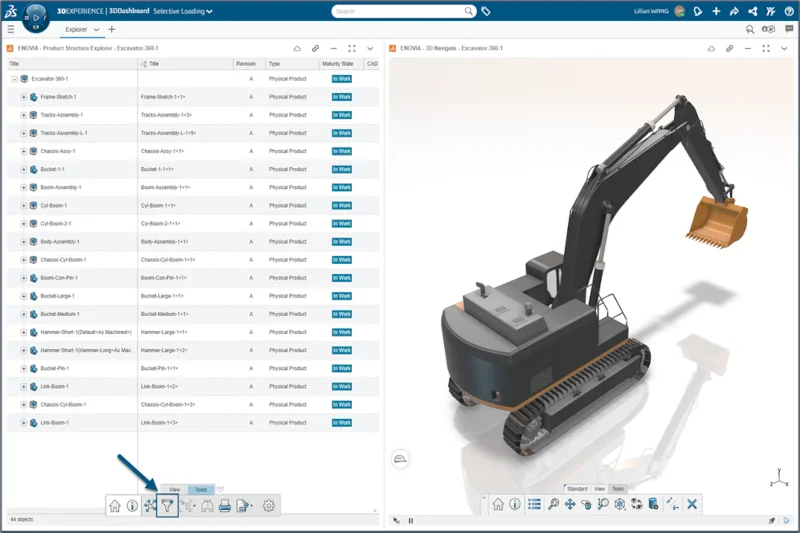Click the information icon in 3D Navigate toolbar
Screen dimensions: 800x533
[514, 504]
